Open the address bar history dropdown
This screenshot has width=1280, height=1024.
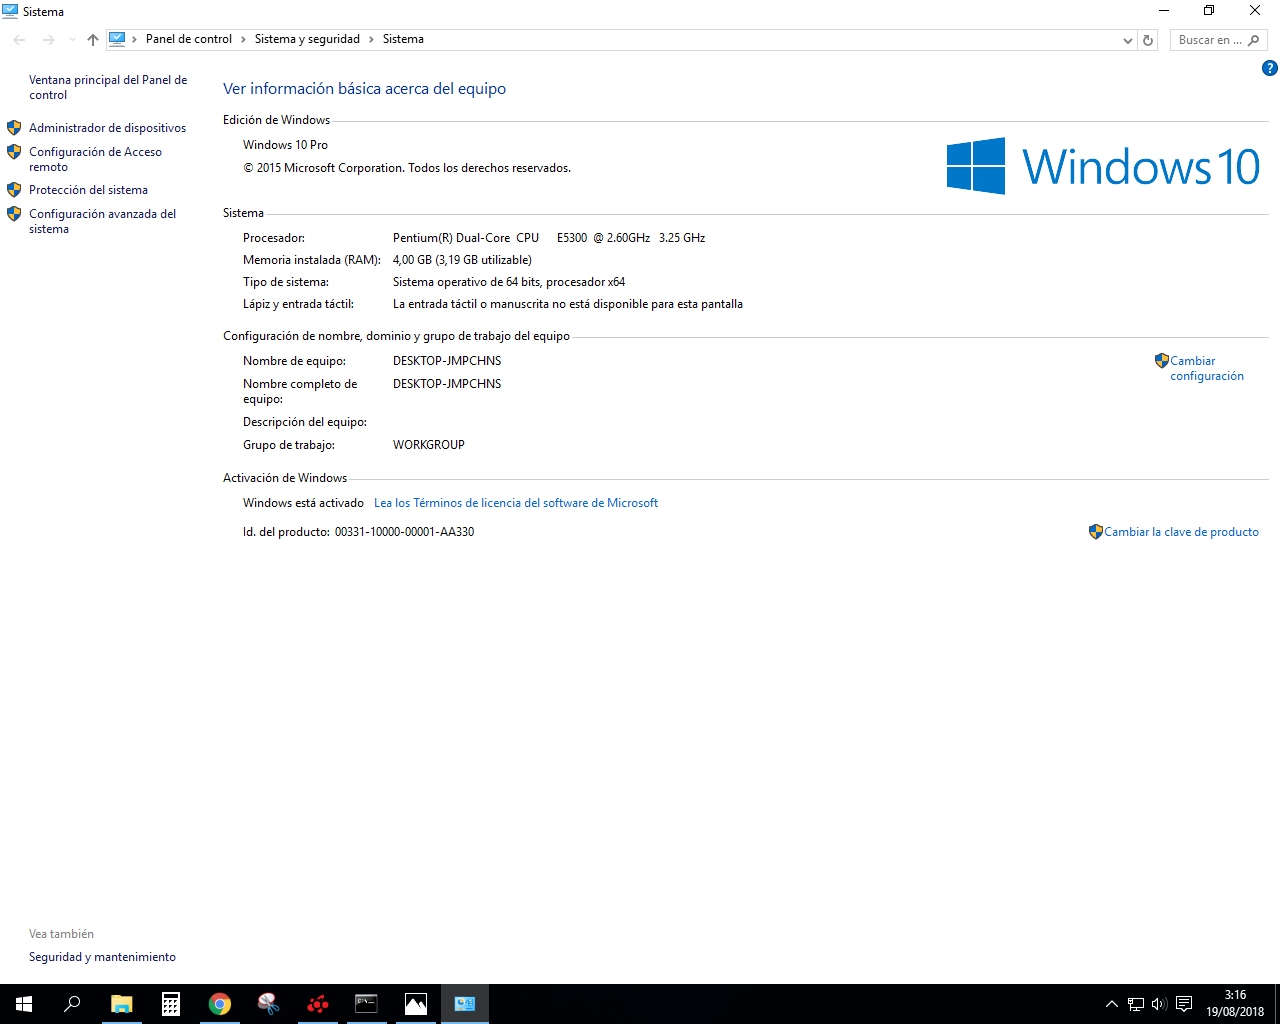1128,40
